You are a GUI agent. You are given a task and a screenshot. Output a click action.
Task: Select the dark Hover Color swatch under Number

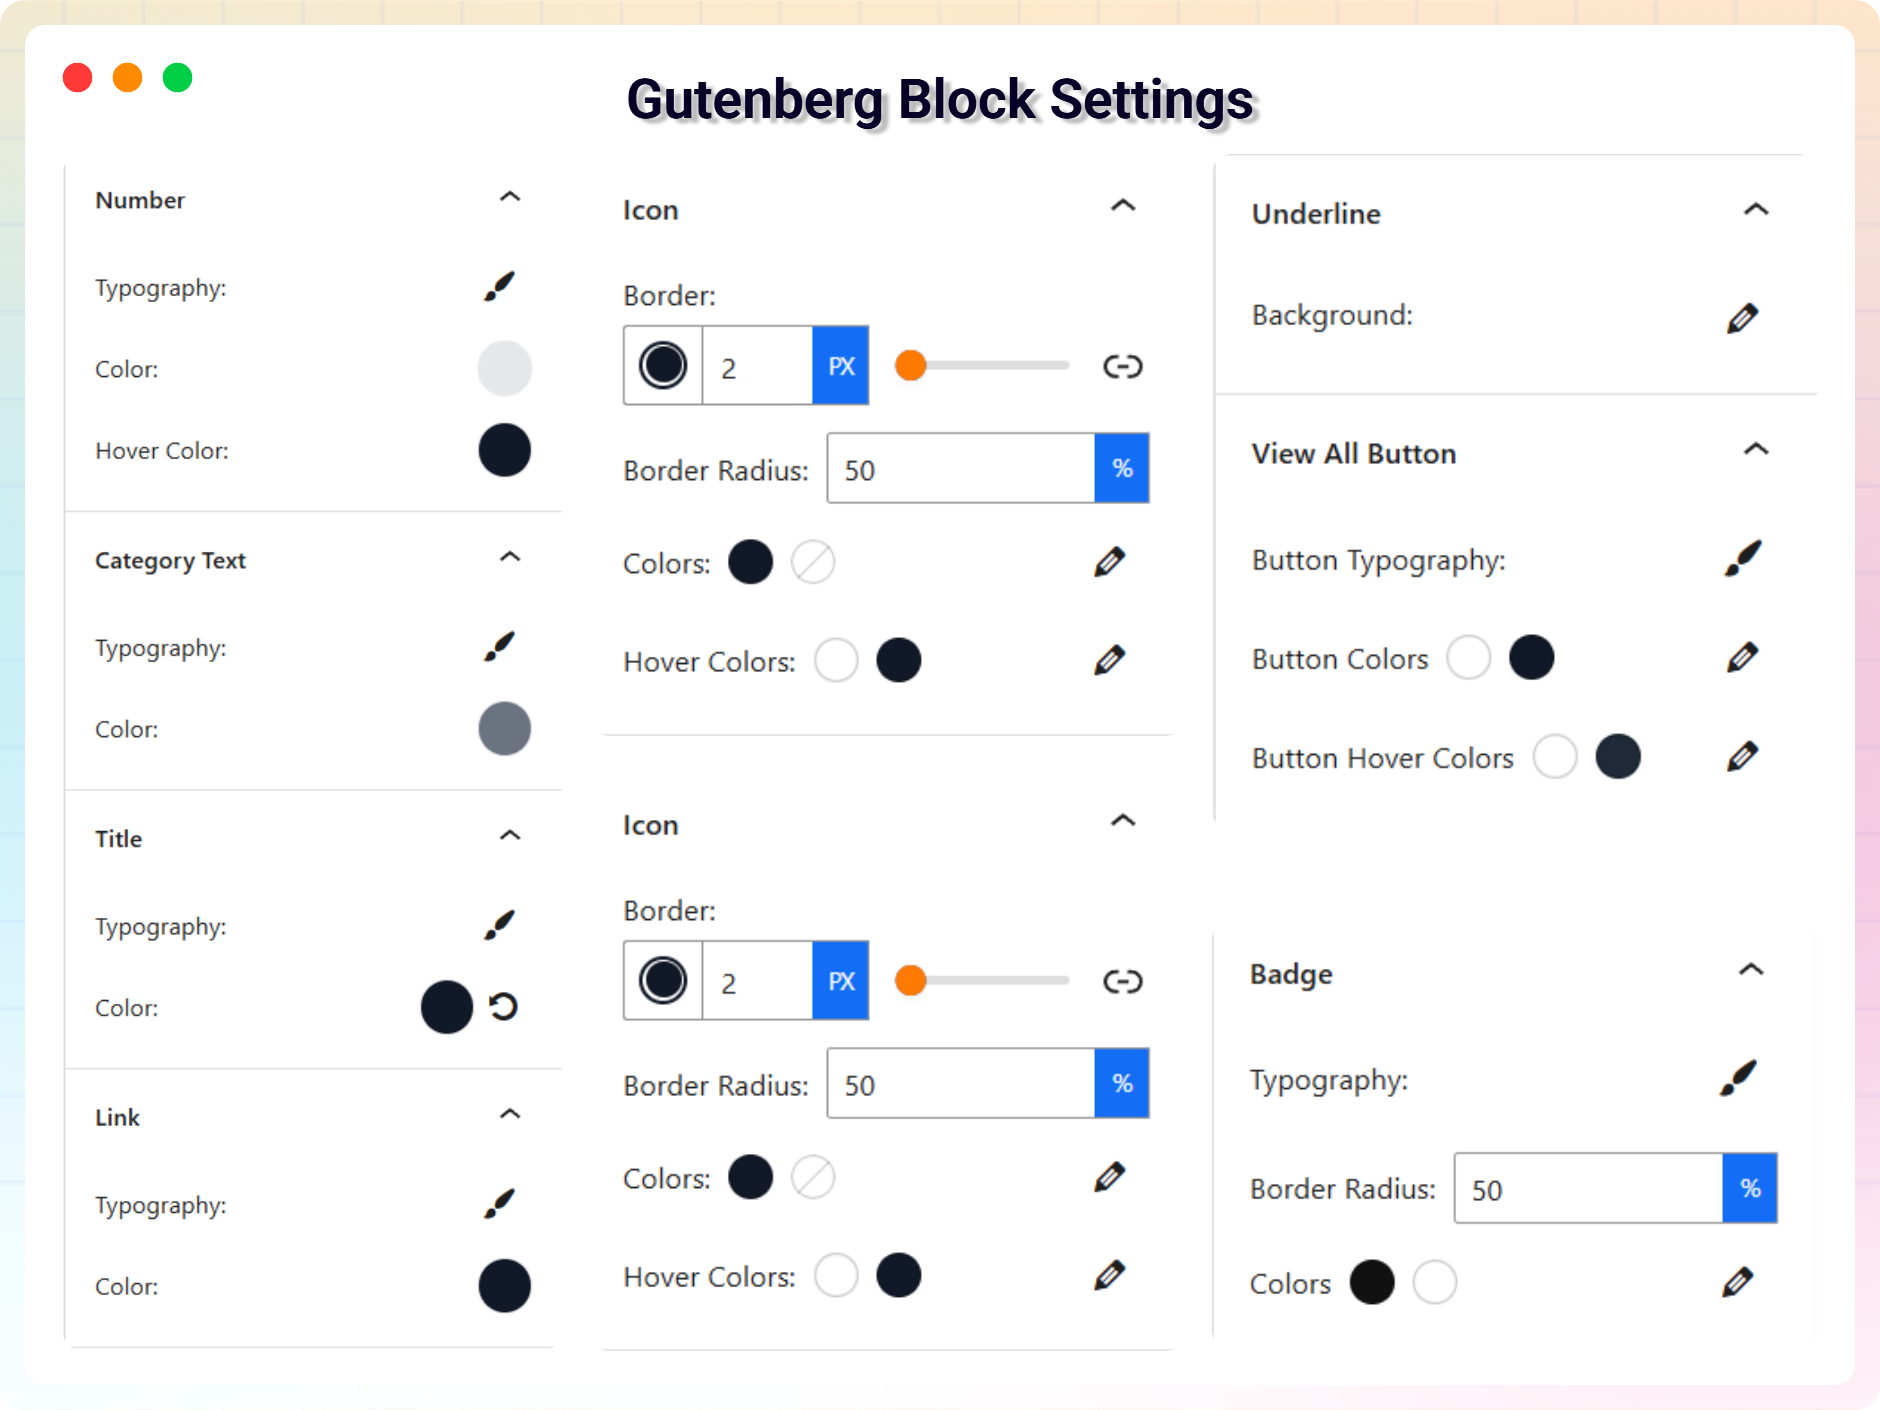pyautogui.click(x=504, y=450)
